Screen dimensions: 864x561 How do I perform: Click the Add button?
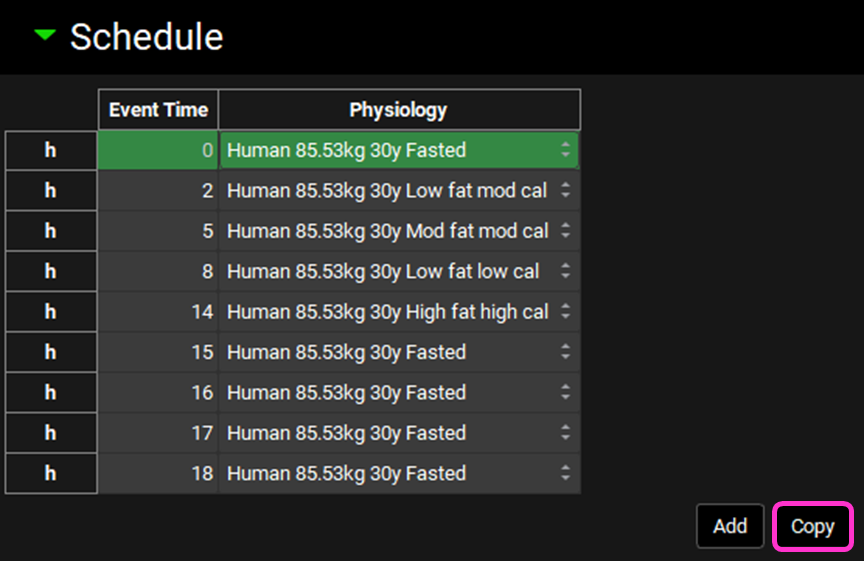pyautogui.click(x=730, y=526)
